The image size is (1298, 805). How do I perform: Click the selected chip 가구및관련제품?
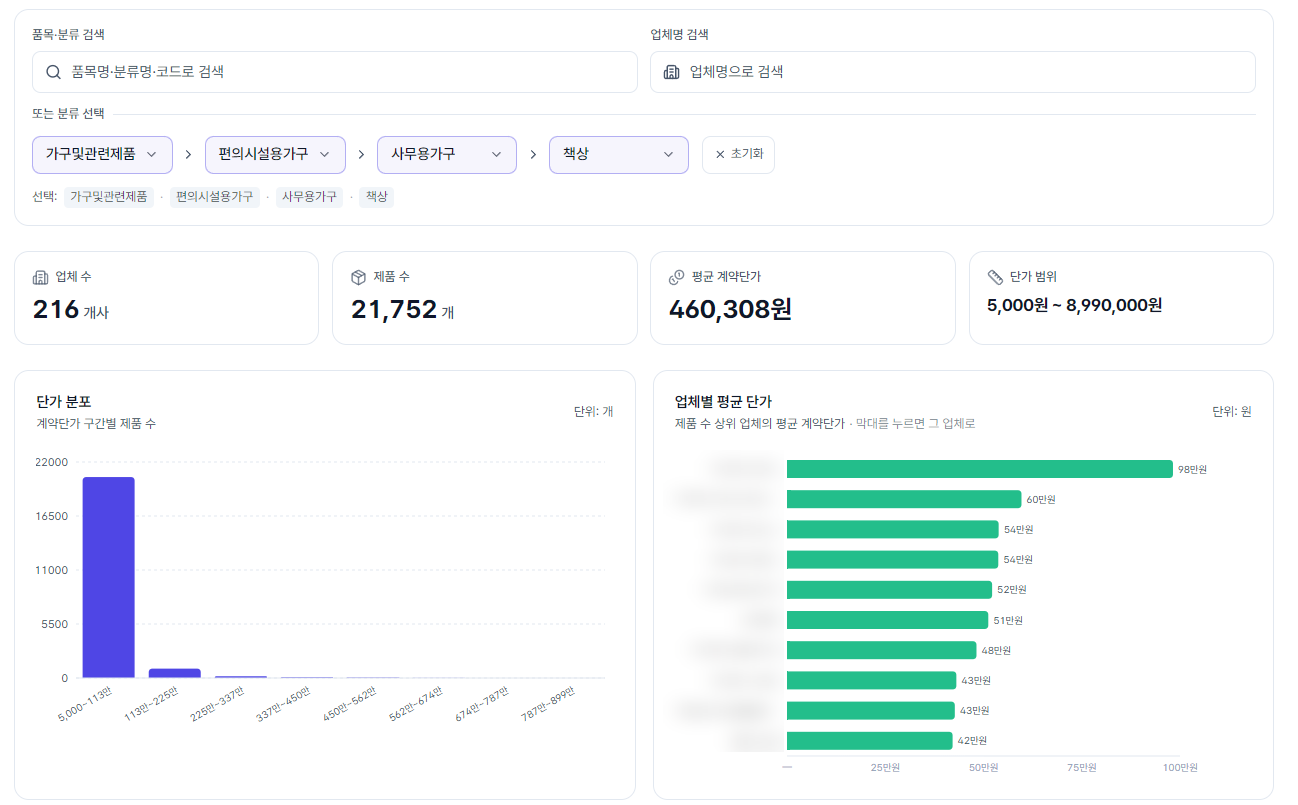(109, 197)
